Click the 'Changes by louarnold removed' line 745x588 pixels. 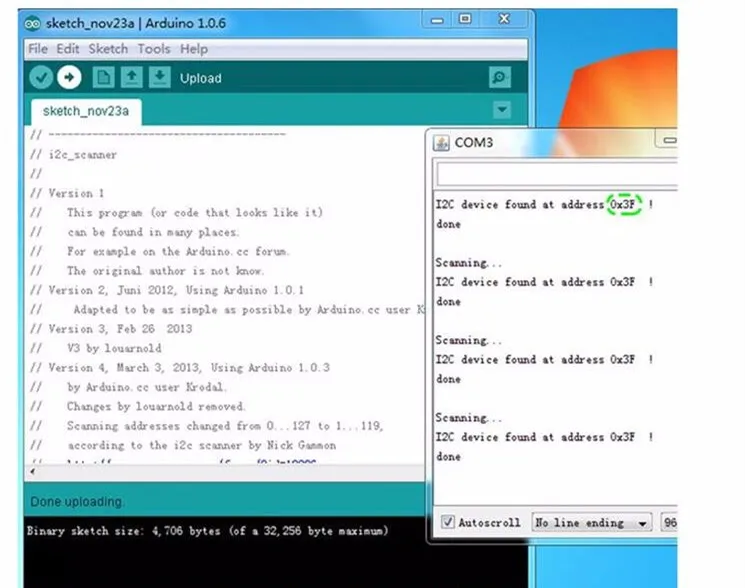(x=138, y=407)
